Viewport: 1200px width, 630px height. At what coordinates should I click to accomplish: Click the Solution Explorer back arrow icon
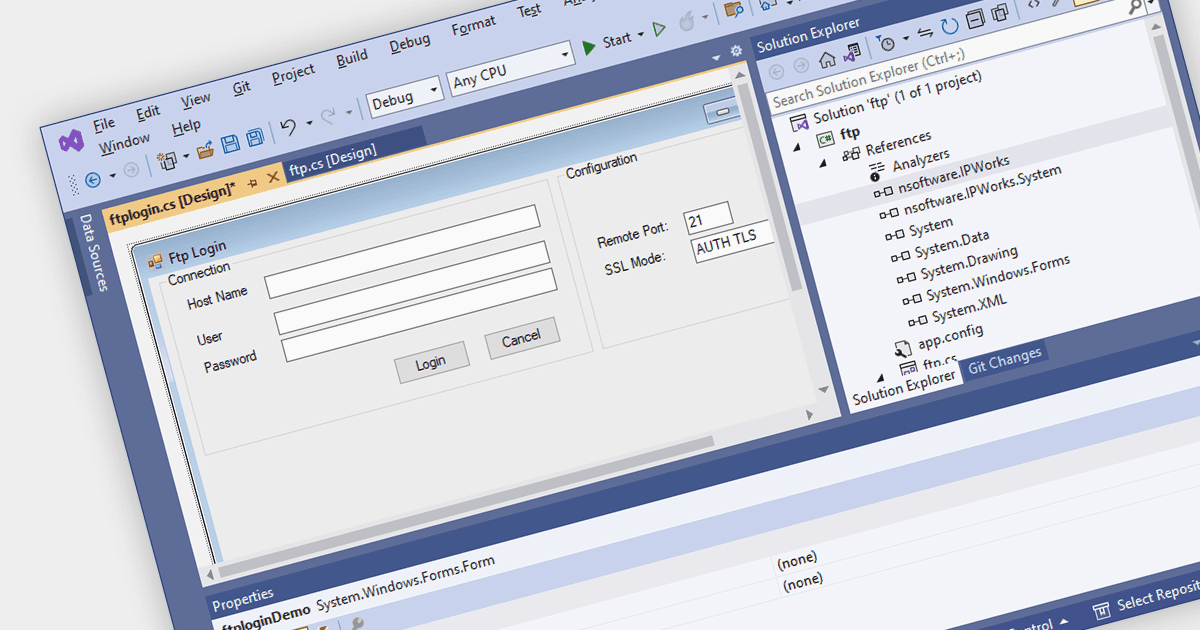pyautogui.click(x=776, y=72)
